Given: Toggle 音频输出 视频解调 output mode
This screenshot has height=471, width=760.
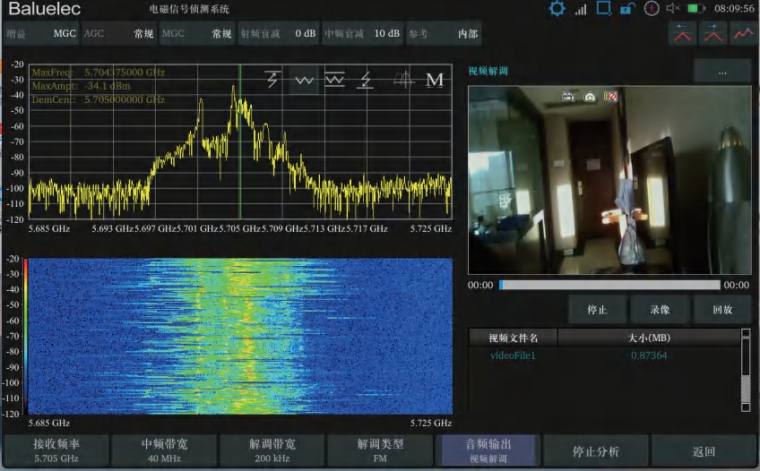Looking at the screenshot, I should tap(487, 451).
